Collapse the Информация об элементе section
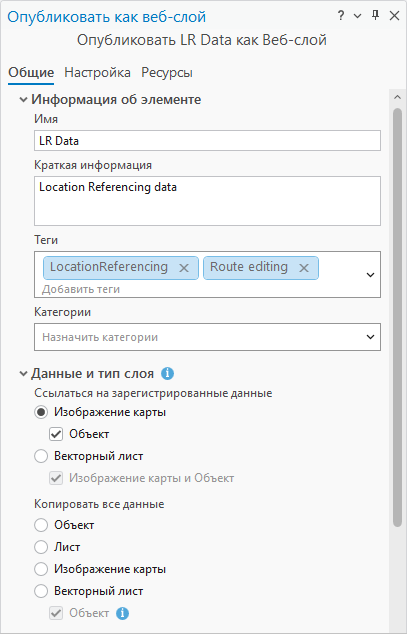The image size is (407, 634). click(x=24, y=99)
